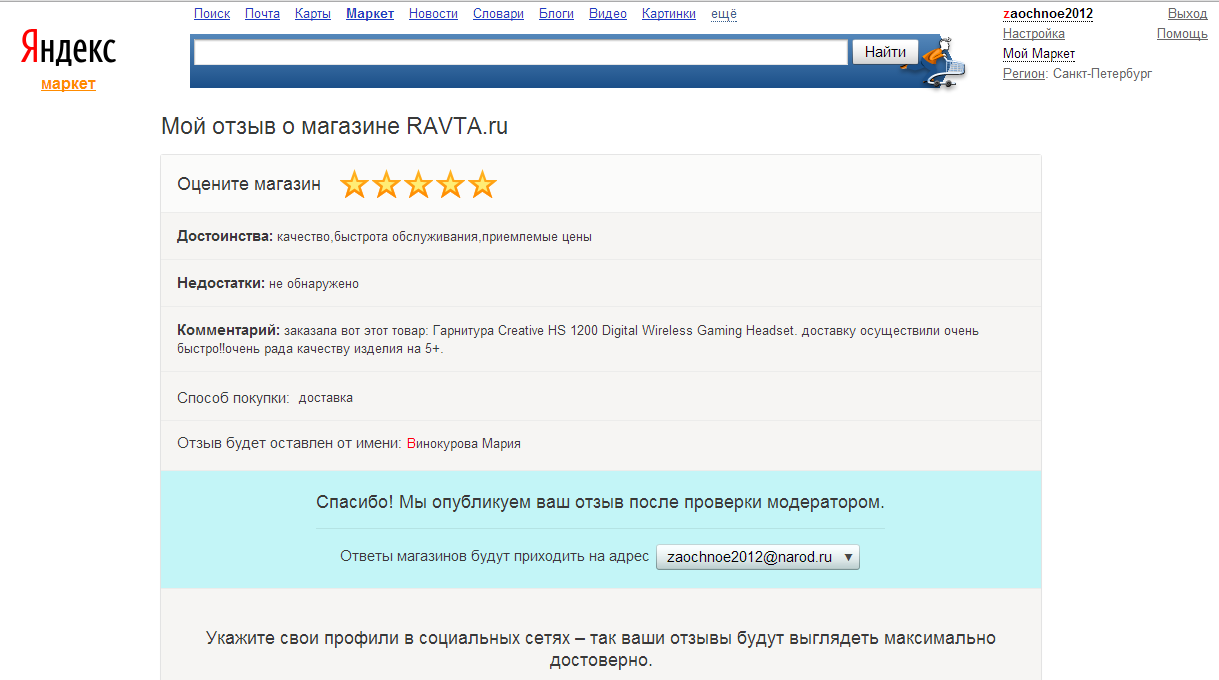The width and height of the screenshot is (1219, 680).
Task: Open the Поиск navigation link
Action: click(212, 14)
